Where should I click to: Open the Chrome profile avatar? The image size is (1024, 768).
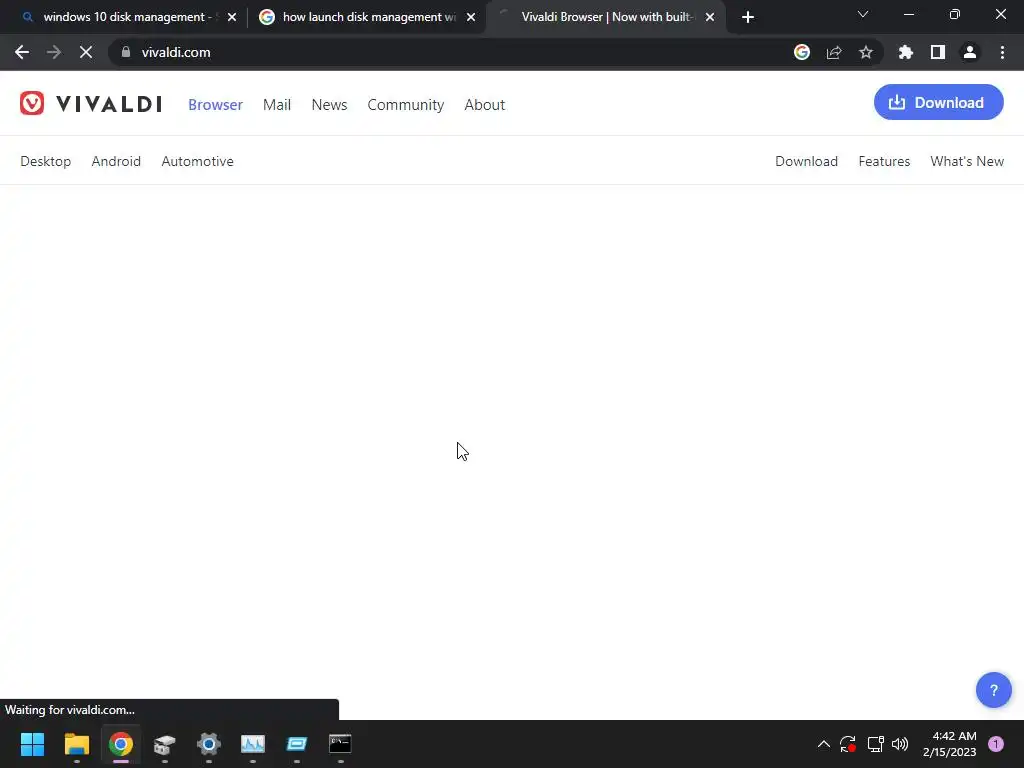(x=970, y=52)
